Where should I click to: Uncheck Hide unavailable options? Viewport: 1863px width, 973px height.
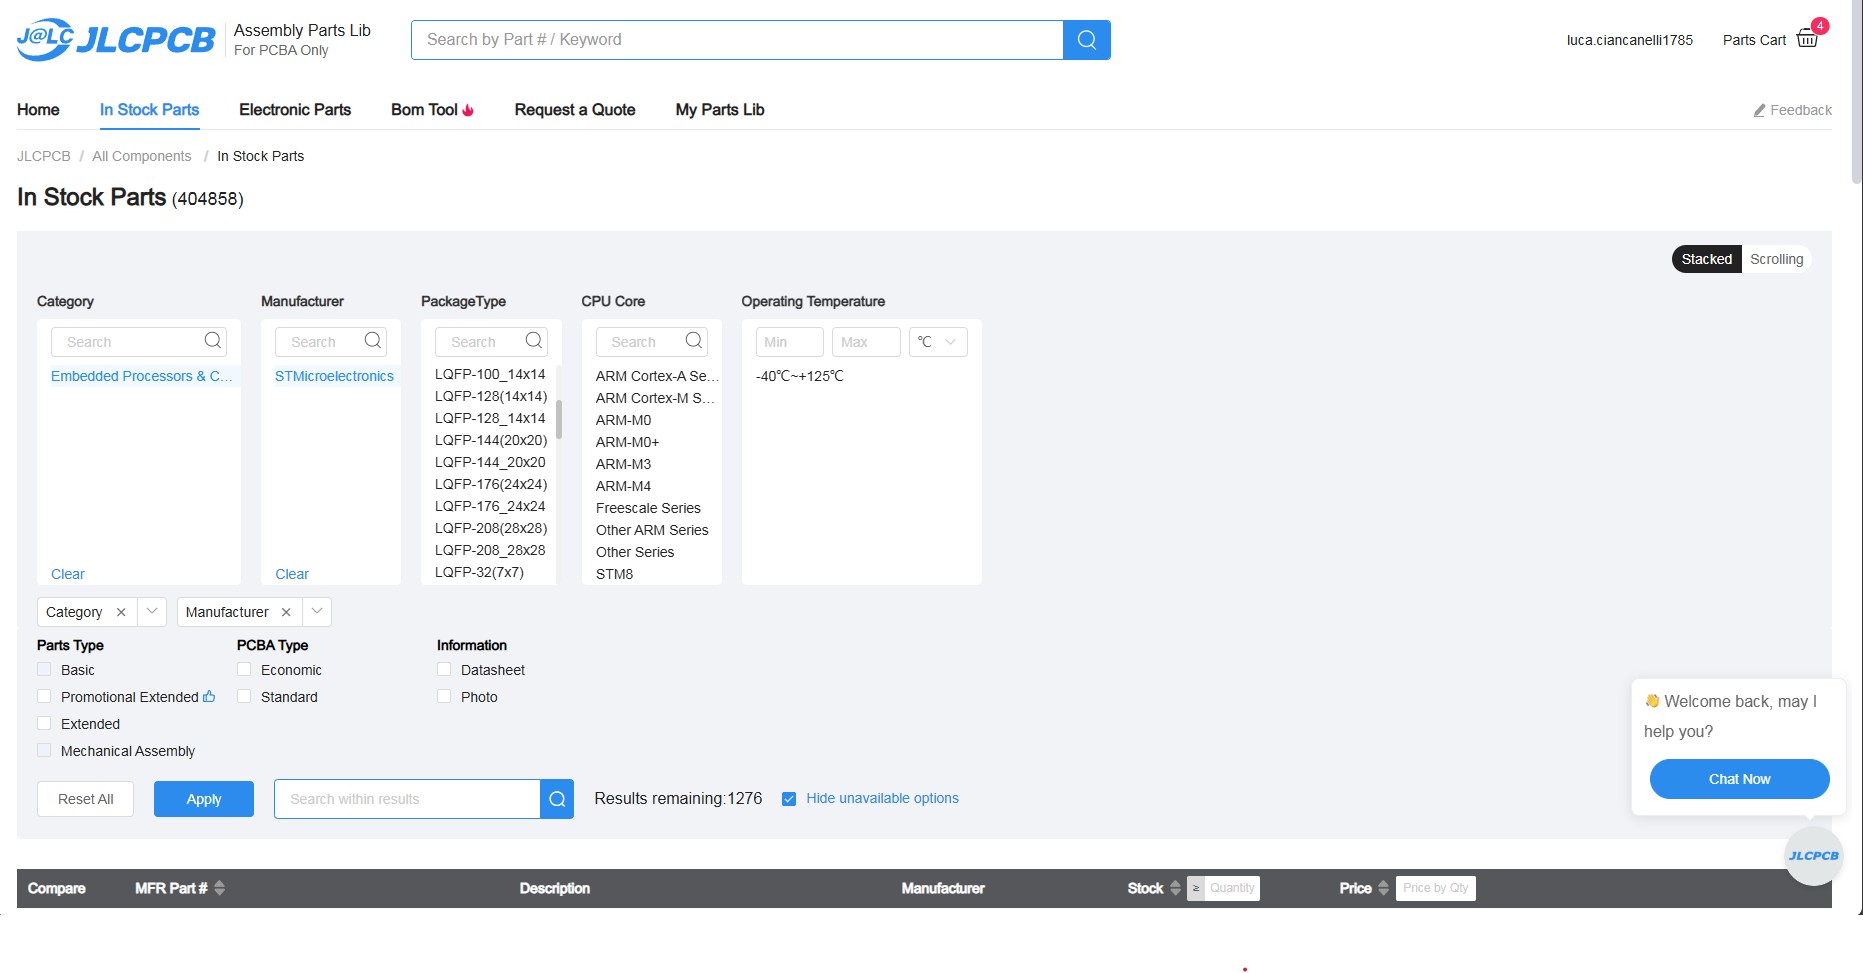(x=789, y=799)
